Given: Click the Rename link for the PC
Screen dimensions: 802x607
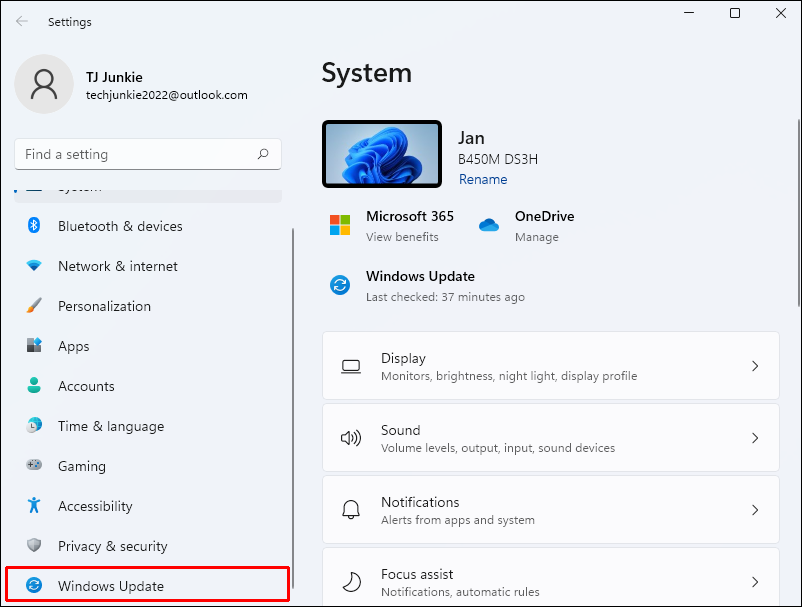Looking at the screenshot, I should pos(483,179).
